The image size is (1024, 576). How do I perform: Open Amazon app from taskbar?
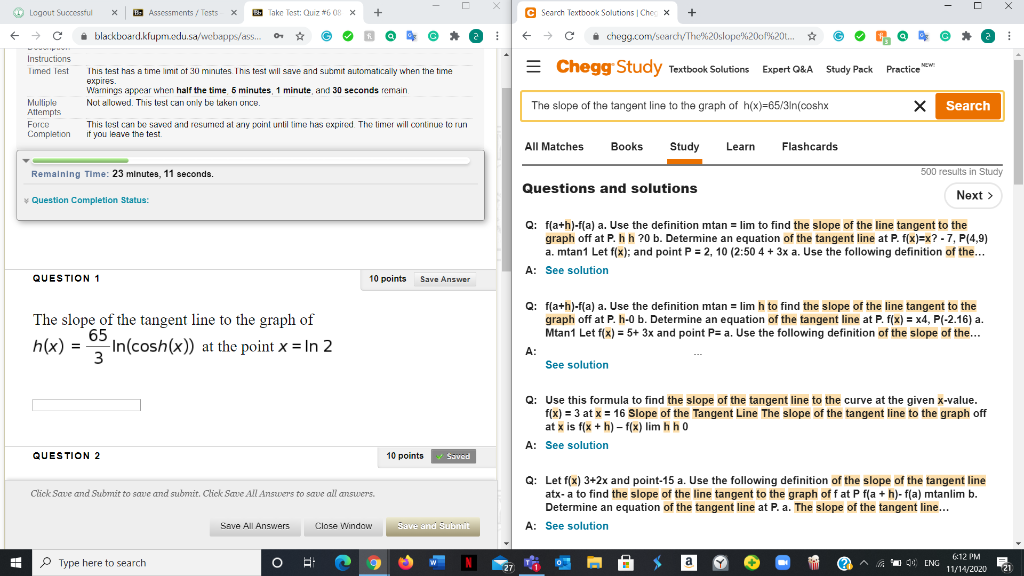(x=688, y=562)
